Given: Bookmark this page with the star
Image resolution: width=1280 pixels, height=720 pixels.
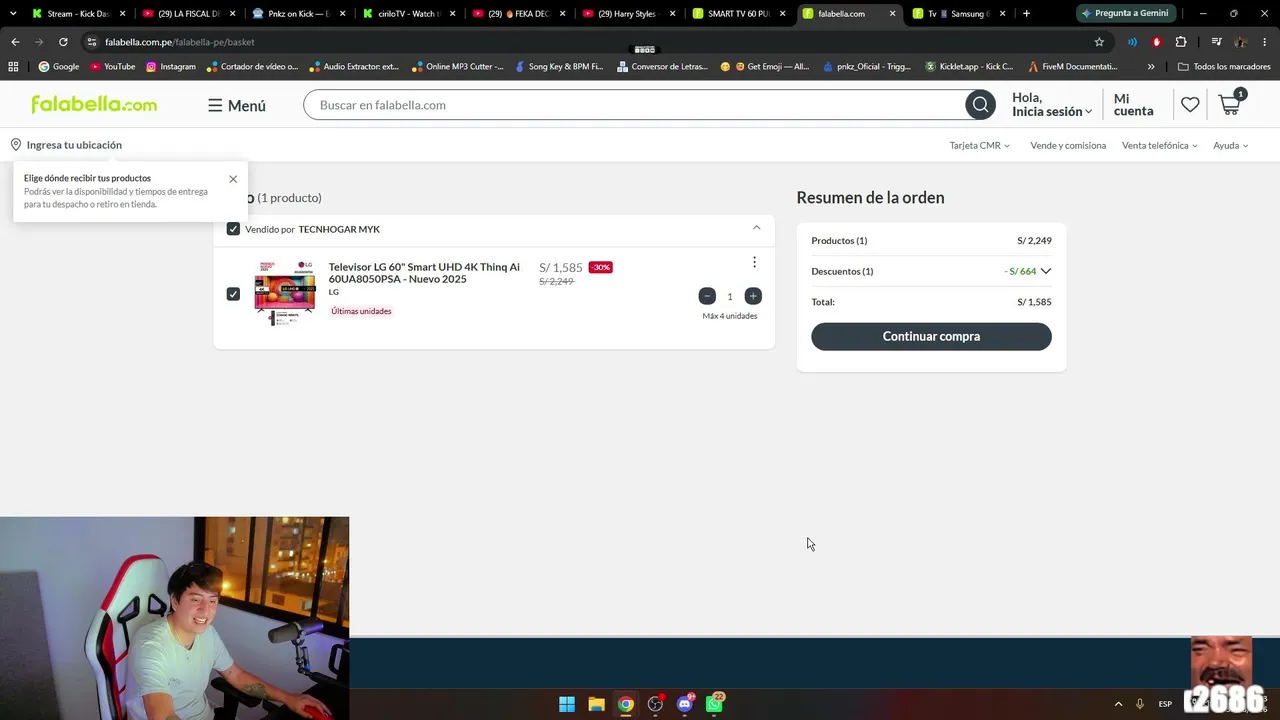Looking at the screenshot, I should click(x=1099, y=42).
